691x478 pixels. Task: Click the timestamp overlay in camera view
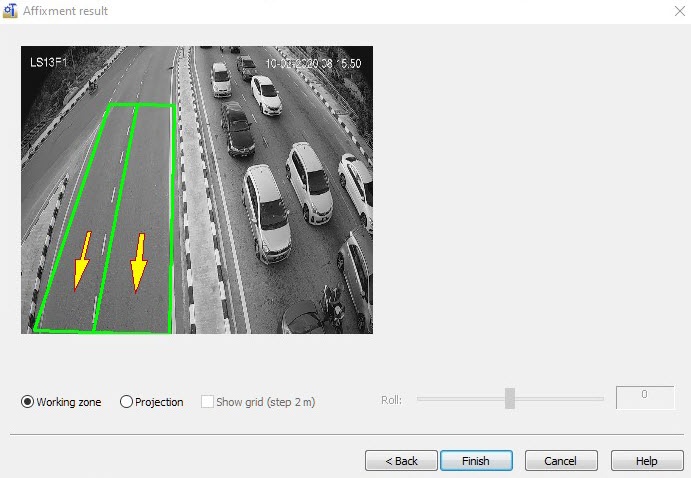(x=313, y=63)
